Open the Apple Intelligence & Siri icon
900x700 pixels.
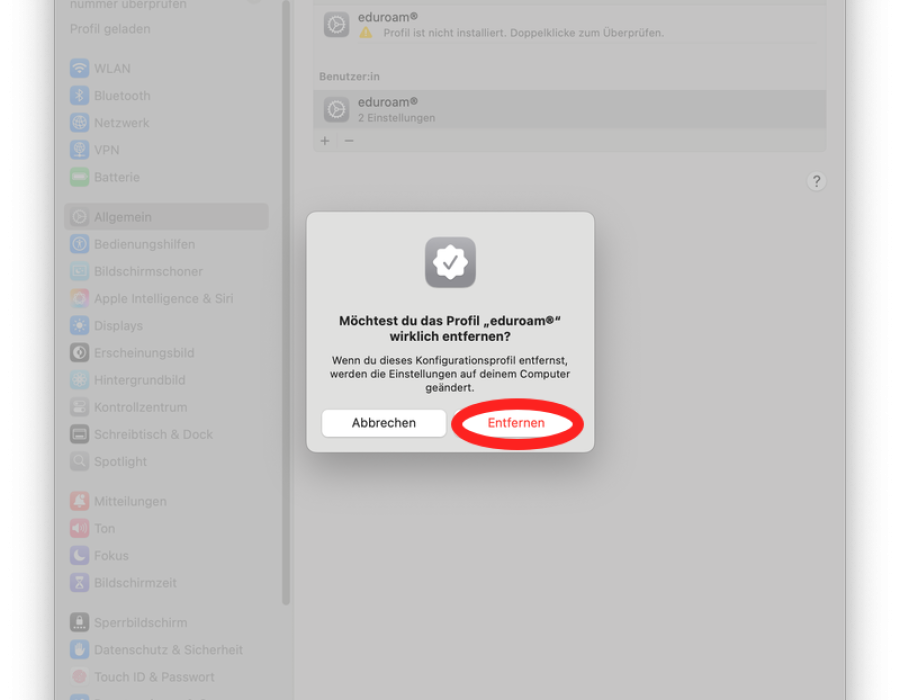click(x=79, y=298)
